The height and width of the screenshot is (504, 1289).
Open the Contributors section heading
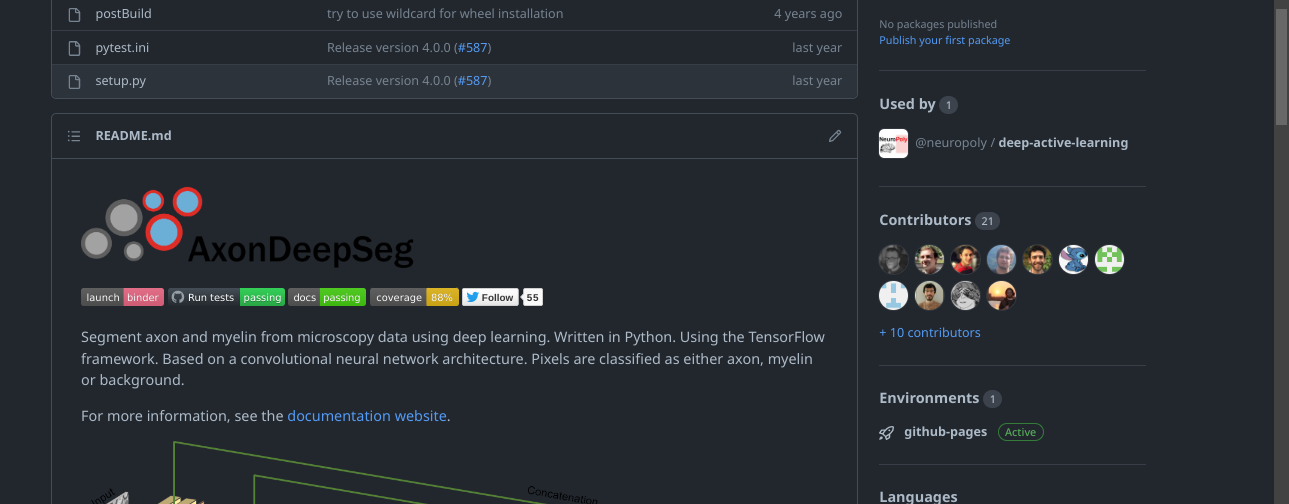click(x=925, y=220)
